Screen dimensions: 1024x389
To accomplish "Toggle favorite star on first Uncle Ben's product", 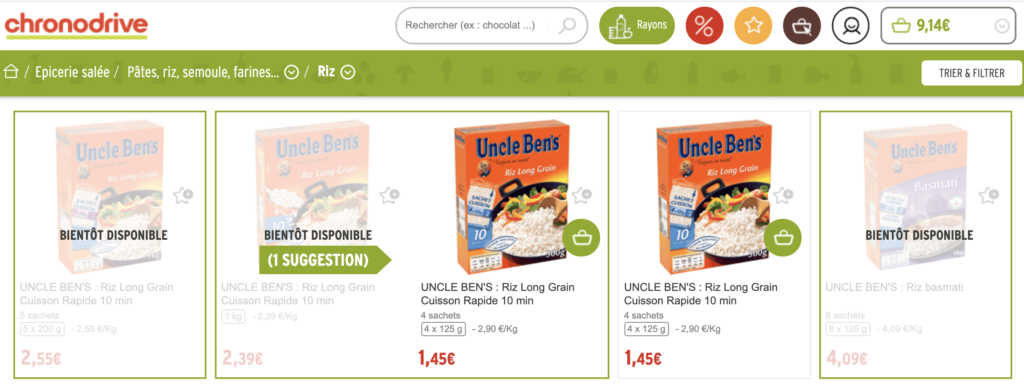I will point(183,194).
